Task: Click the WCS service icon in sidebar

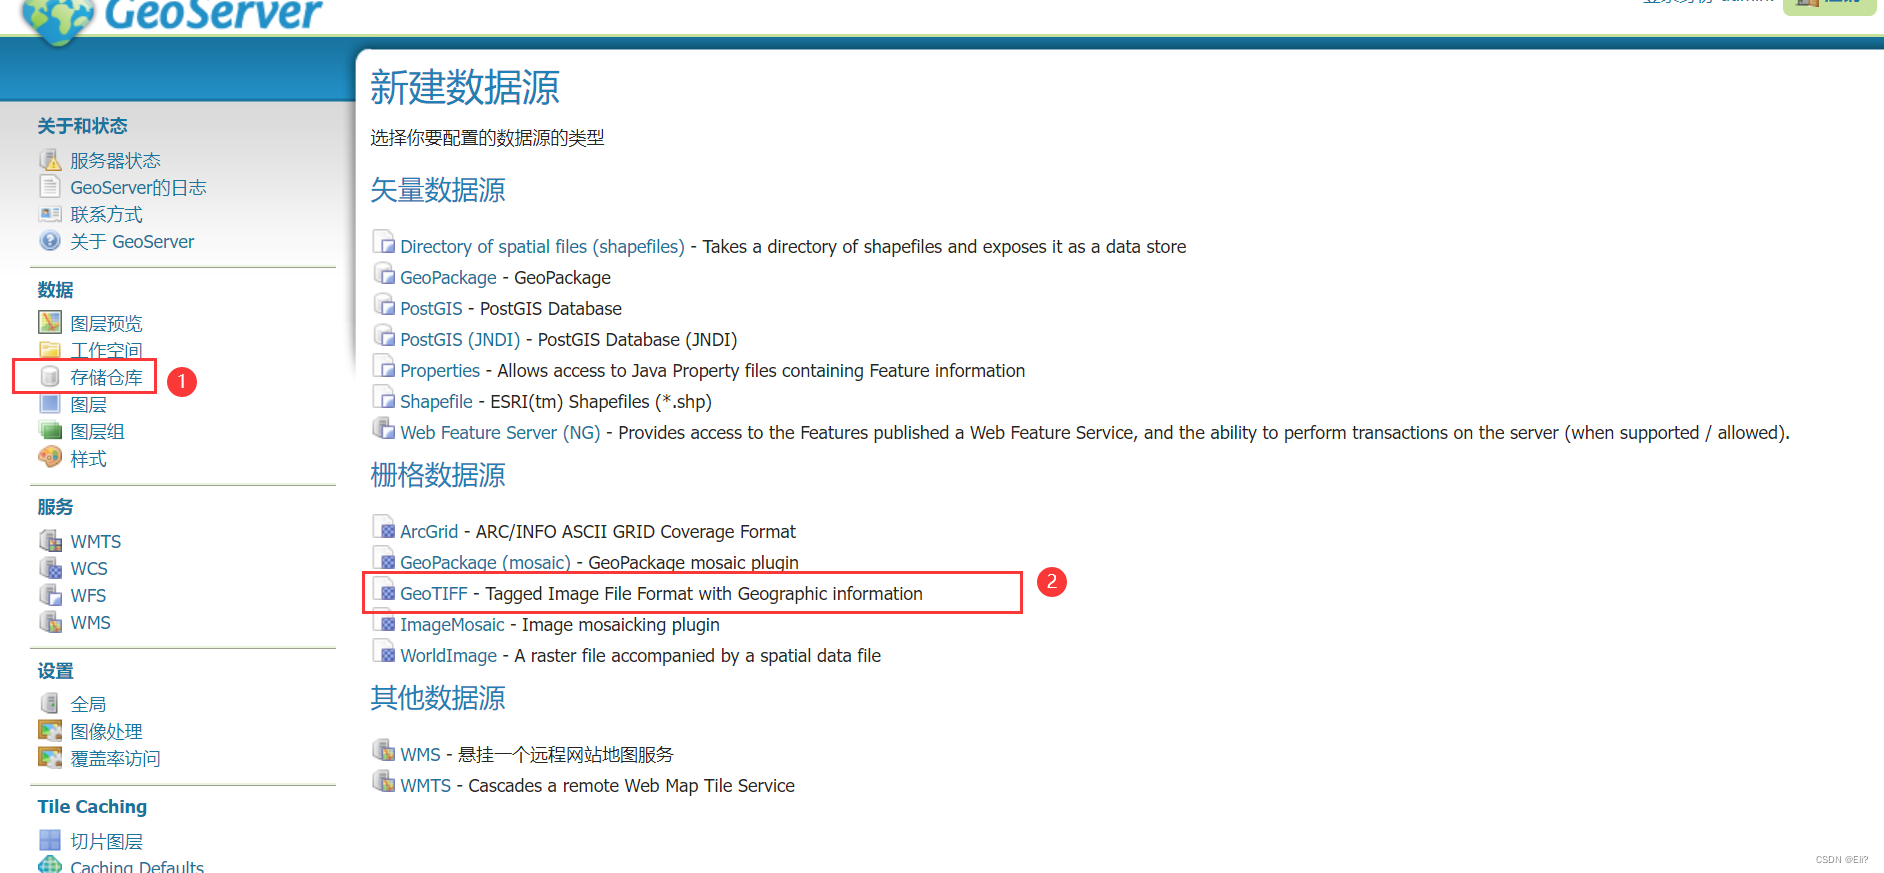Action: point(50,568)
